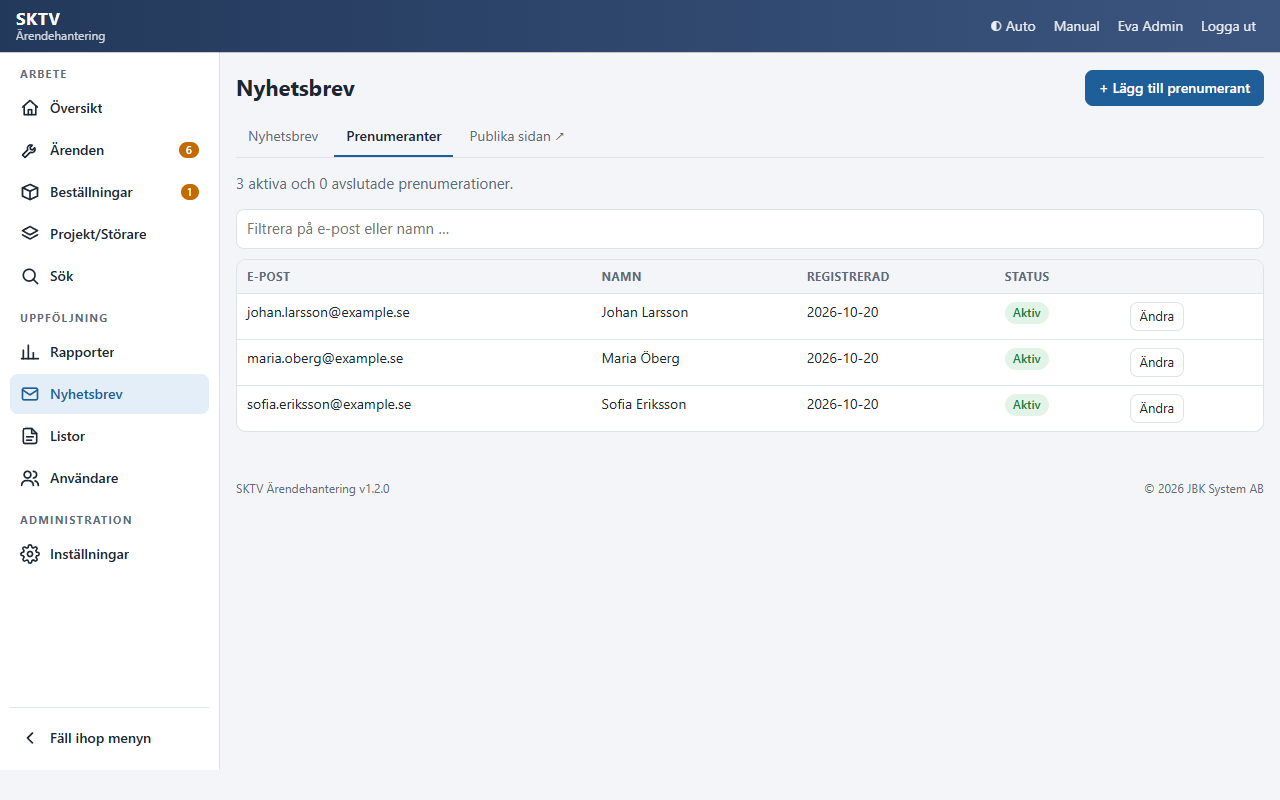Click Ändra for Maria Öberg
Viewport: 1280px width, 800px height.
point(1157,362)
